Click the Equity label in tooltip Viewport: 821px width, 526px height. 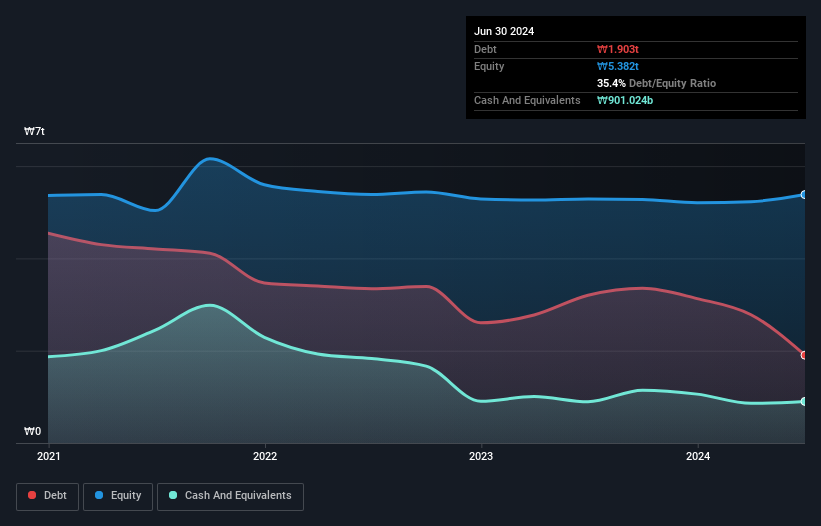pyautogui.click(x=489, y=66)
